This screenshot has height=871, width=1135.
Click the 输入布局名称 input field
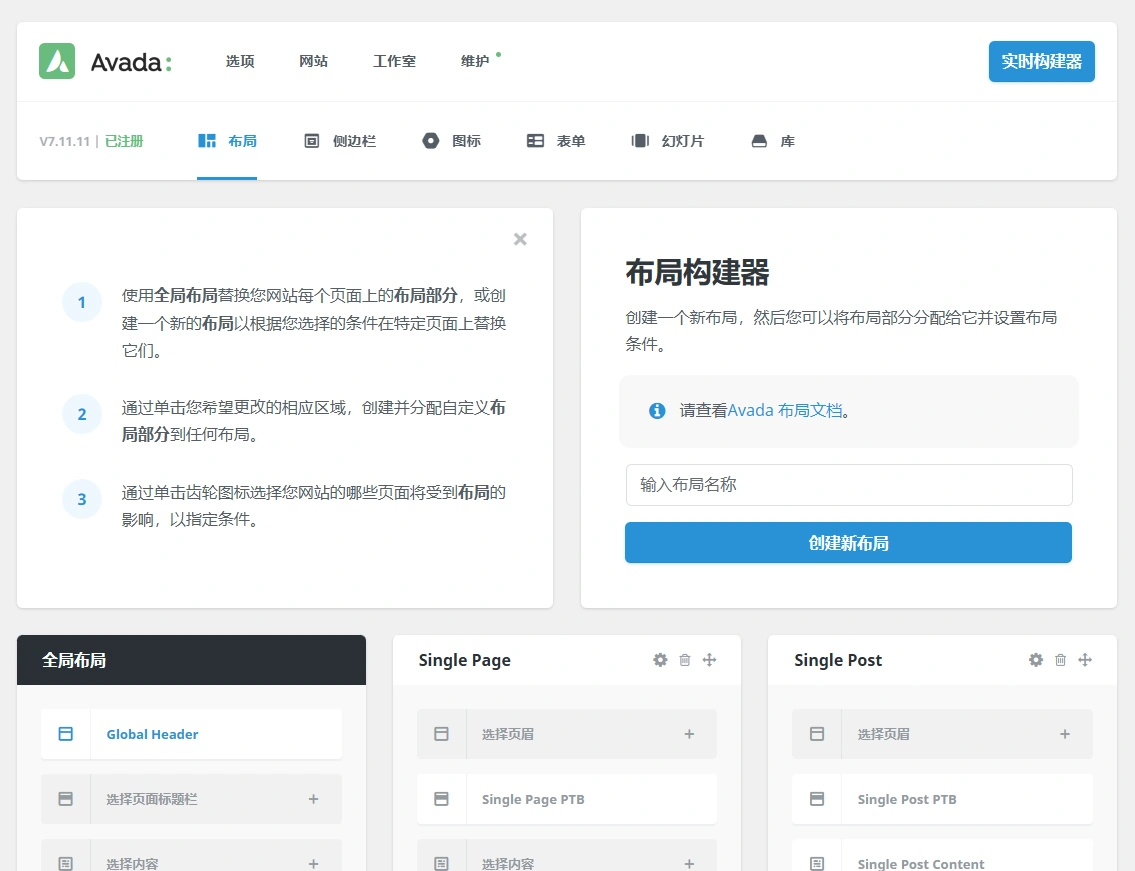(x=848, y=485)
